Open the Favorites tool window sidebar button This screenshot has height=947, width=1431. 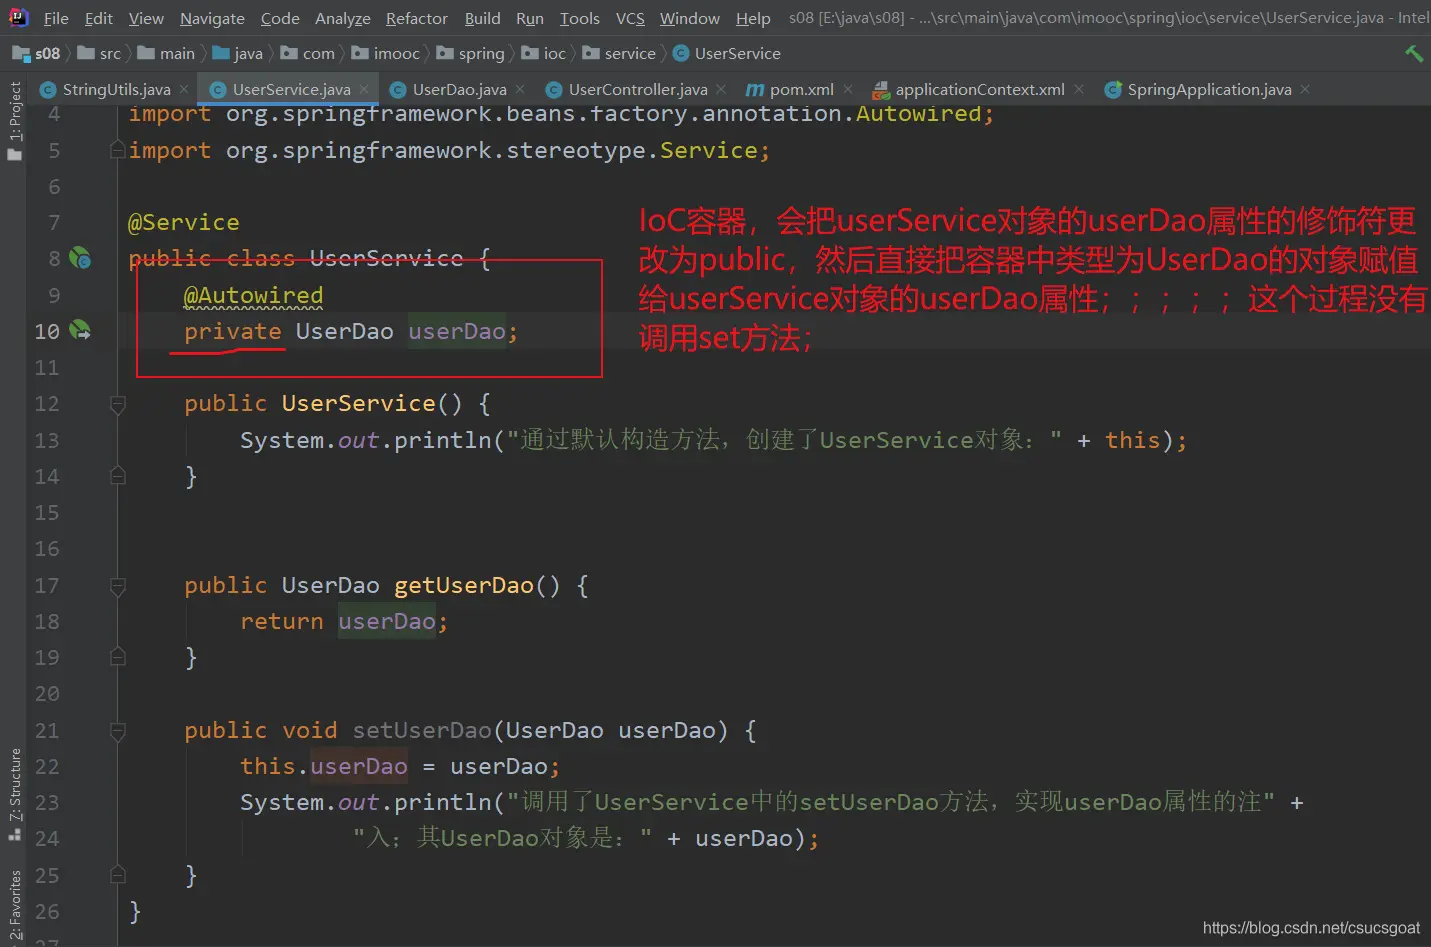[14, 904]
